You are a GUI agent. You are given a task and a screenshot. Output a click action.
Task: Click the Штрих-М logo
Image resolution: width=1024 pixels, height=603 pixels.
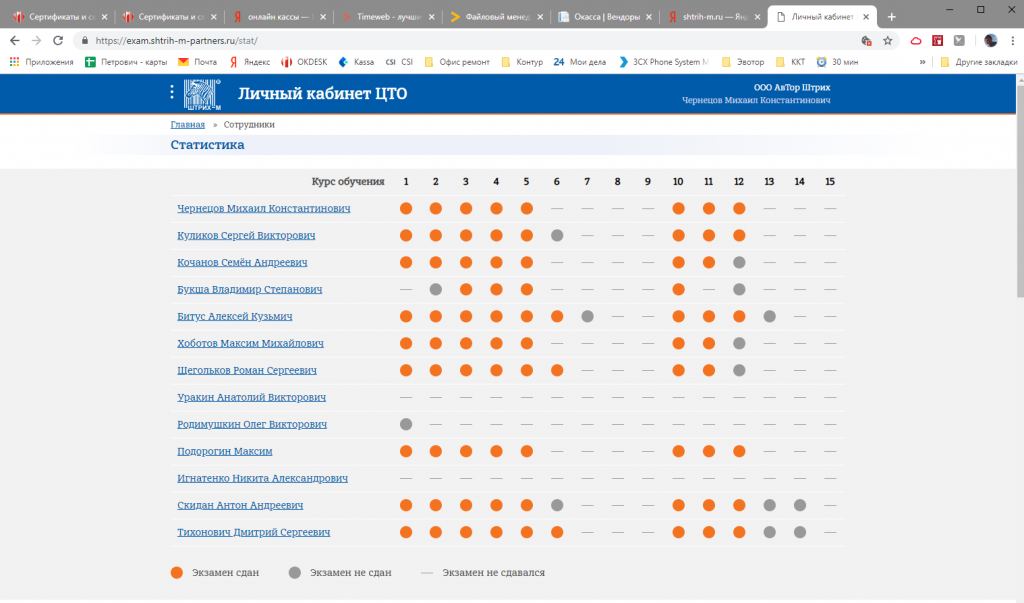tap(202, 94)
